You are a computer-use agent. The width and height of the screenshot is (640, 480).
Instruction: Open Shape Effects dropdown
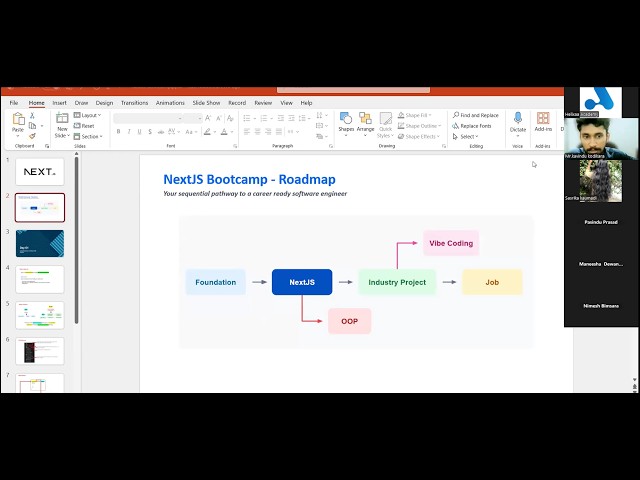click(x=419, y=136)
